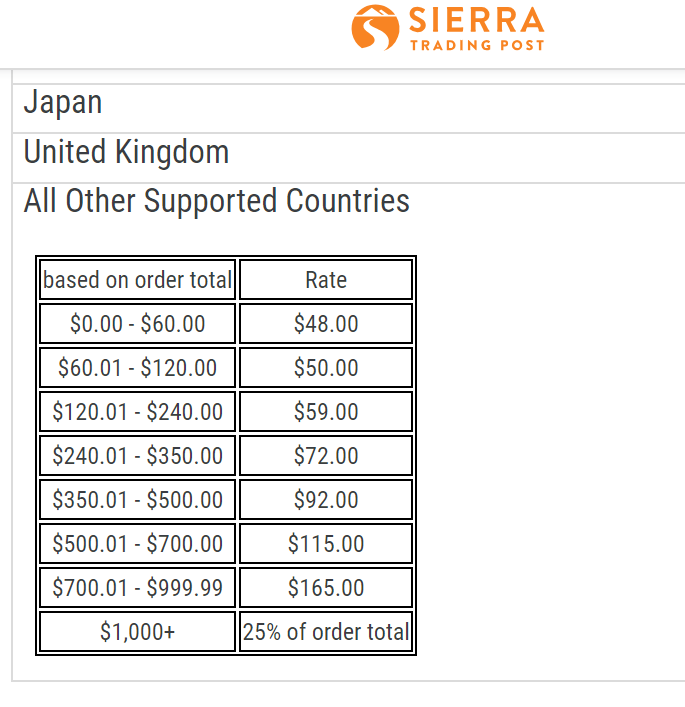
Task: Open Sierra Trading Post home link
Action: tap(448, 28)
